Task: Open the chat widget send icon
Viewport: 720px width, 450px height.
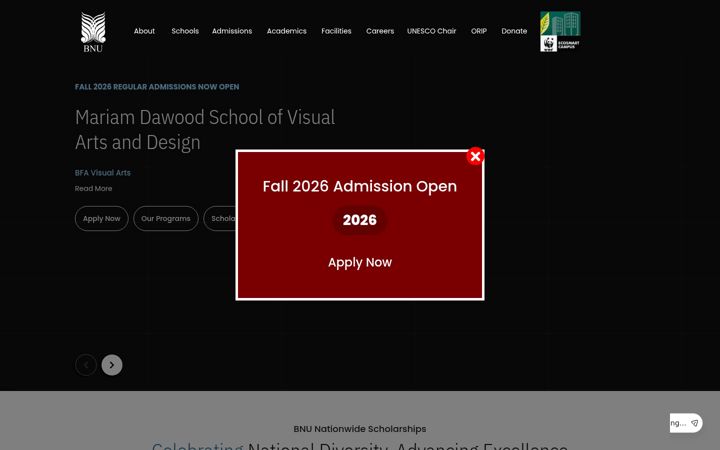Action: tap(694, 423)
